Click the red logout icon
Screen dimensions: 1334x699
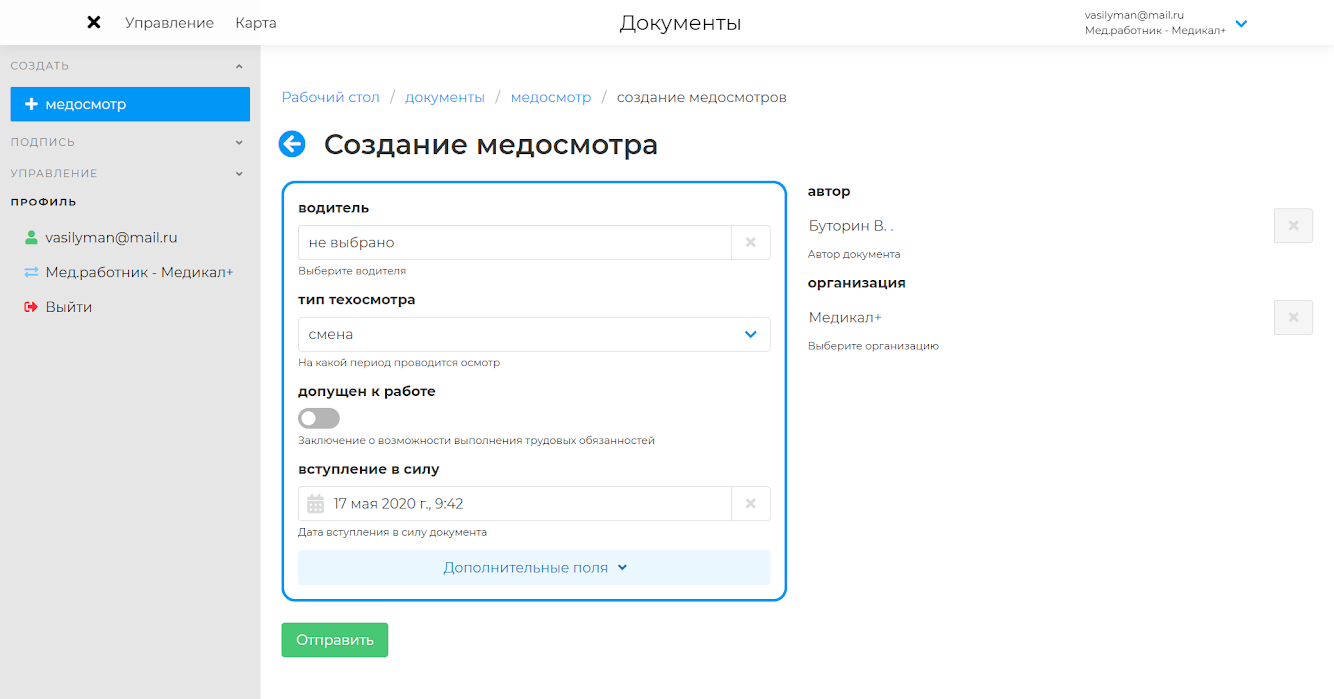(31, 307)
